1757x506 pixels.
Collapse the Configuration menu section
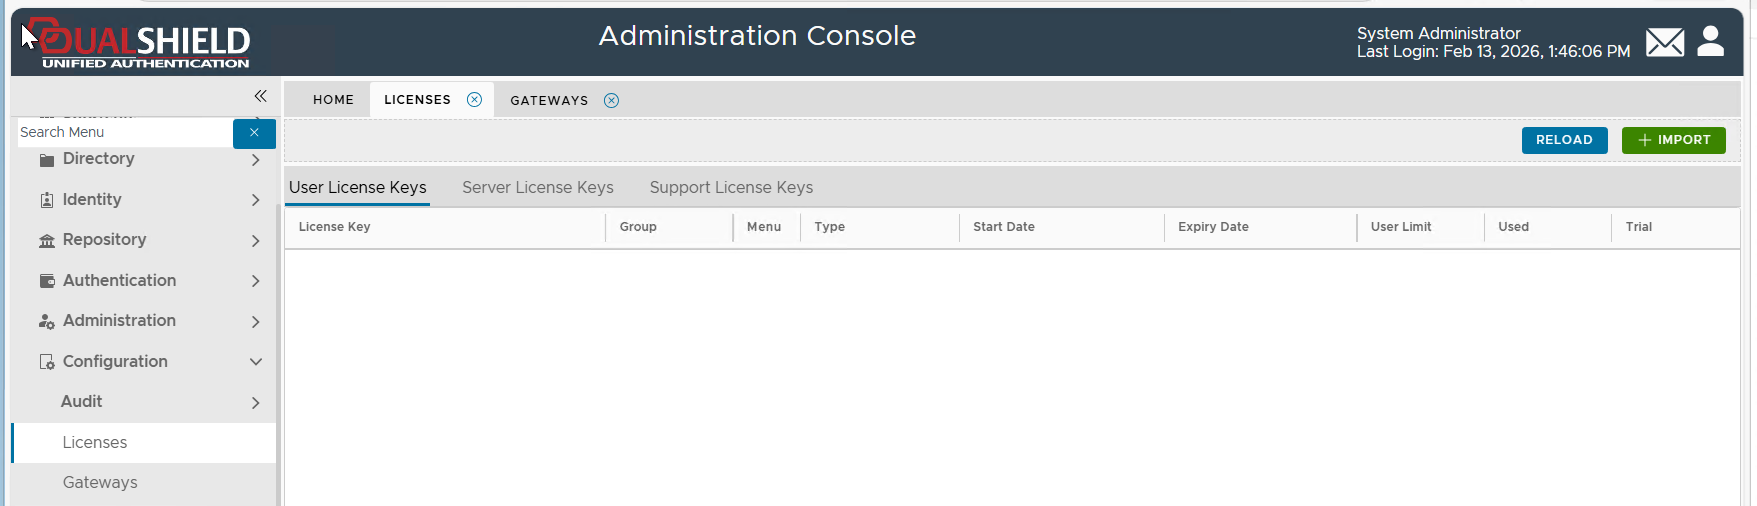coord(255,362)
